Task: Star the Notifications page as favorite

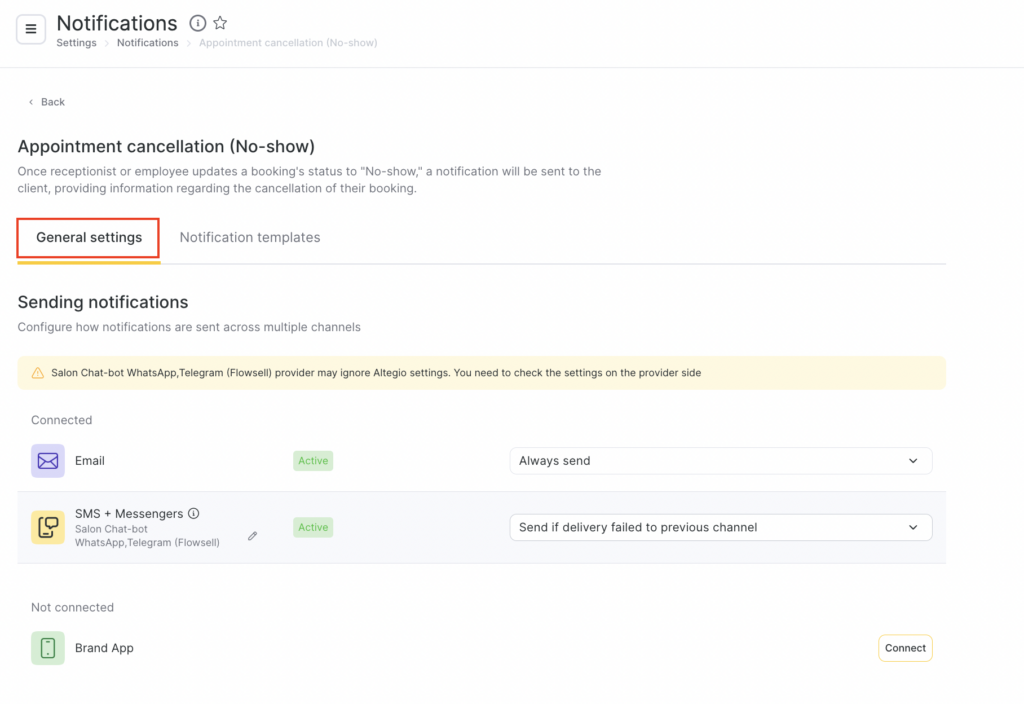Action: click(221, 23)
